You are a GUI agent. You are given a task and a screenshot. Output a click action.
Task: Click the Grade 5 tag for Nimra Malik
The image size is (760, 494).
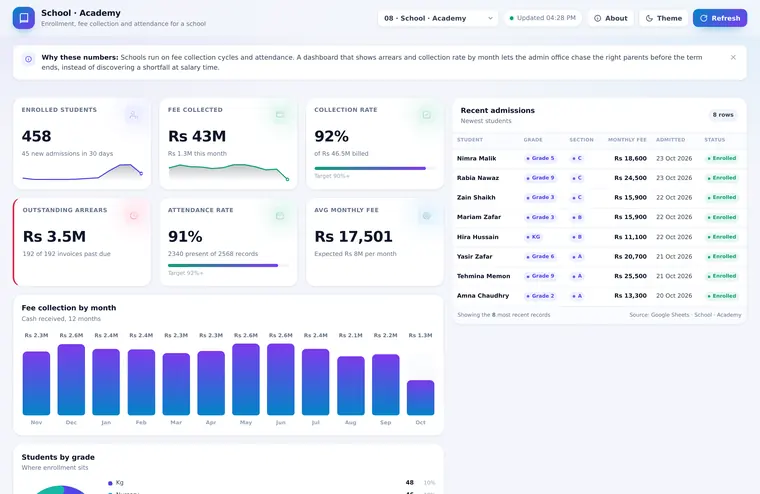(540, 158)
